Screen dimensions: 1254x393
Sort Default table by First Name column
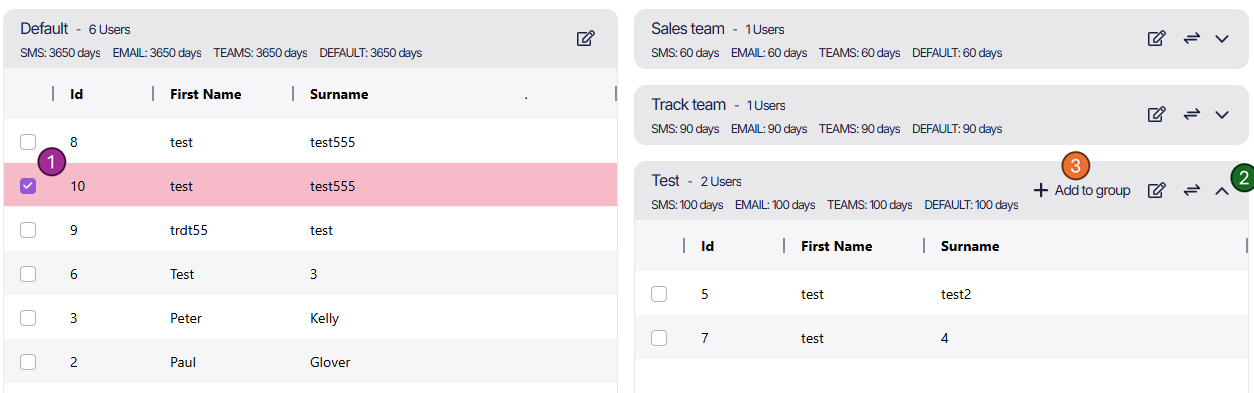click(x=205, y=94)
